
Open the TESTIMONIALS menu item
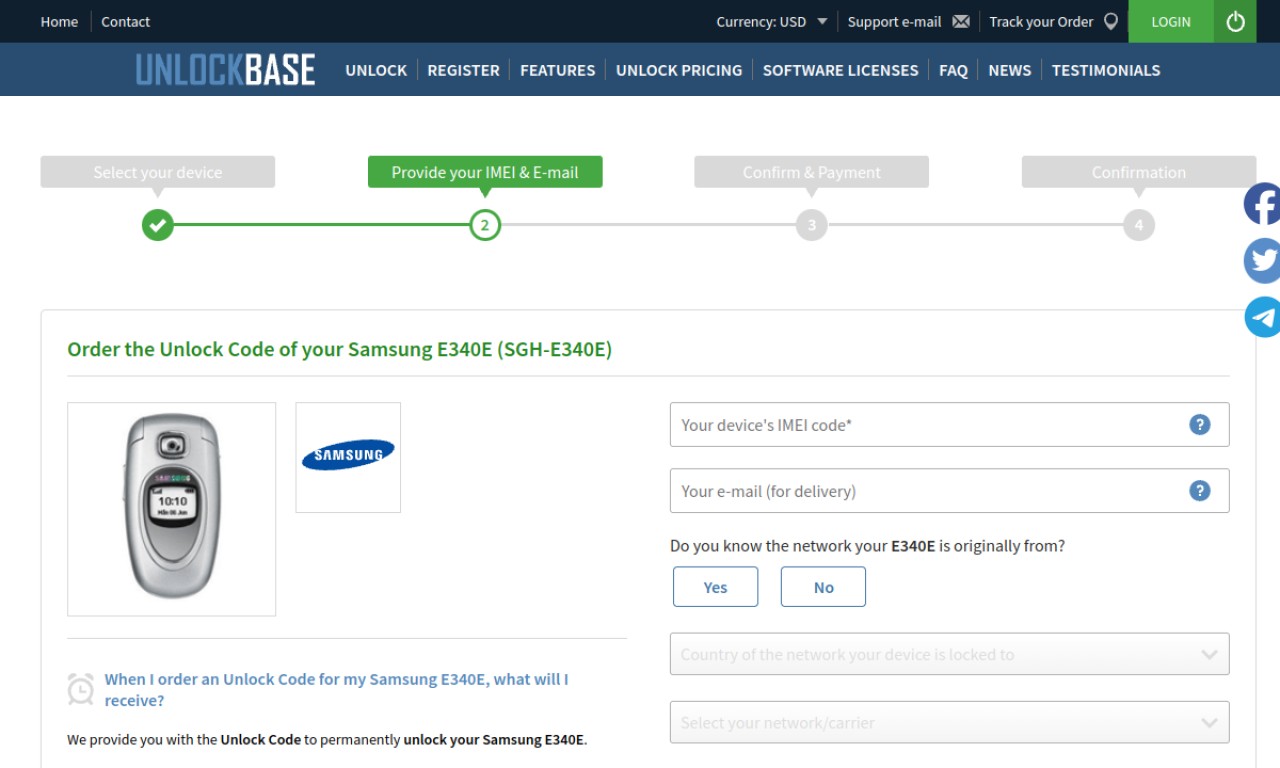(1106, 70)
